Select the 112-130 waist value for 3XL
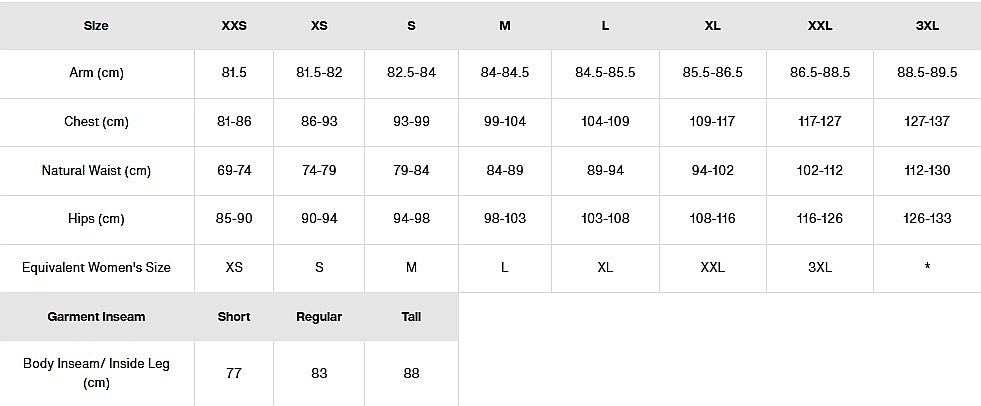This screenshot has height=406, width=981. pyautogui.click(x=927, y=171)
